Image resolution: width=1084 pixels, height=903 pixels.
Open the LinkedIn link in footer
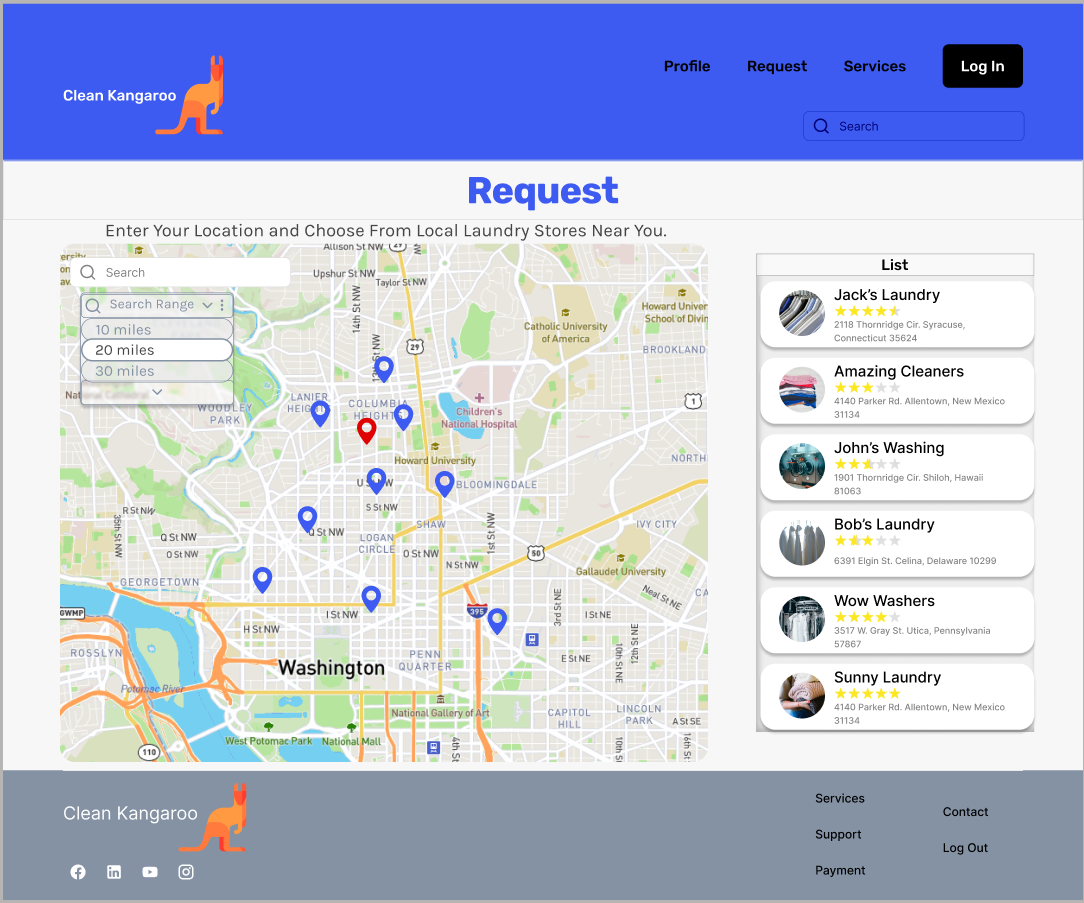[x=114, y=872]
